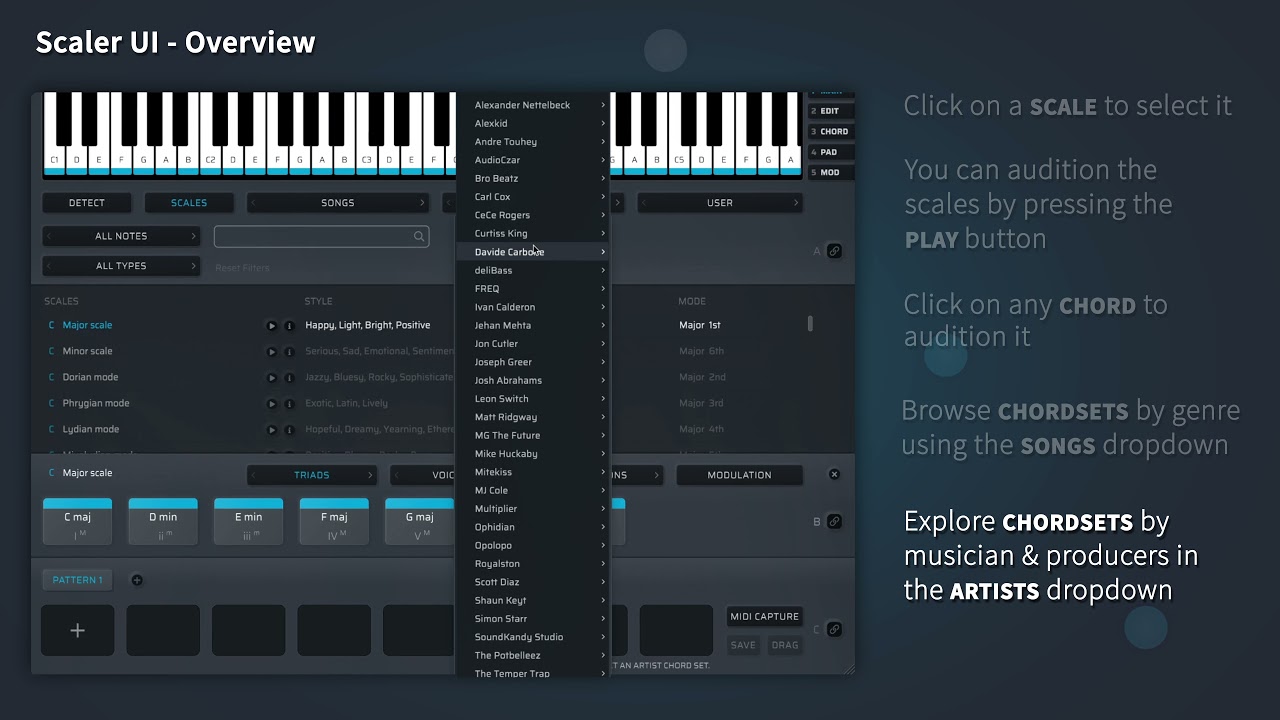This screenshot has height=720, width=1280.
Task: Open the TRIADS chord type dropdown
Action: pyautogui.click(x=312, y=475)
